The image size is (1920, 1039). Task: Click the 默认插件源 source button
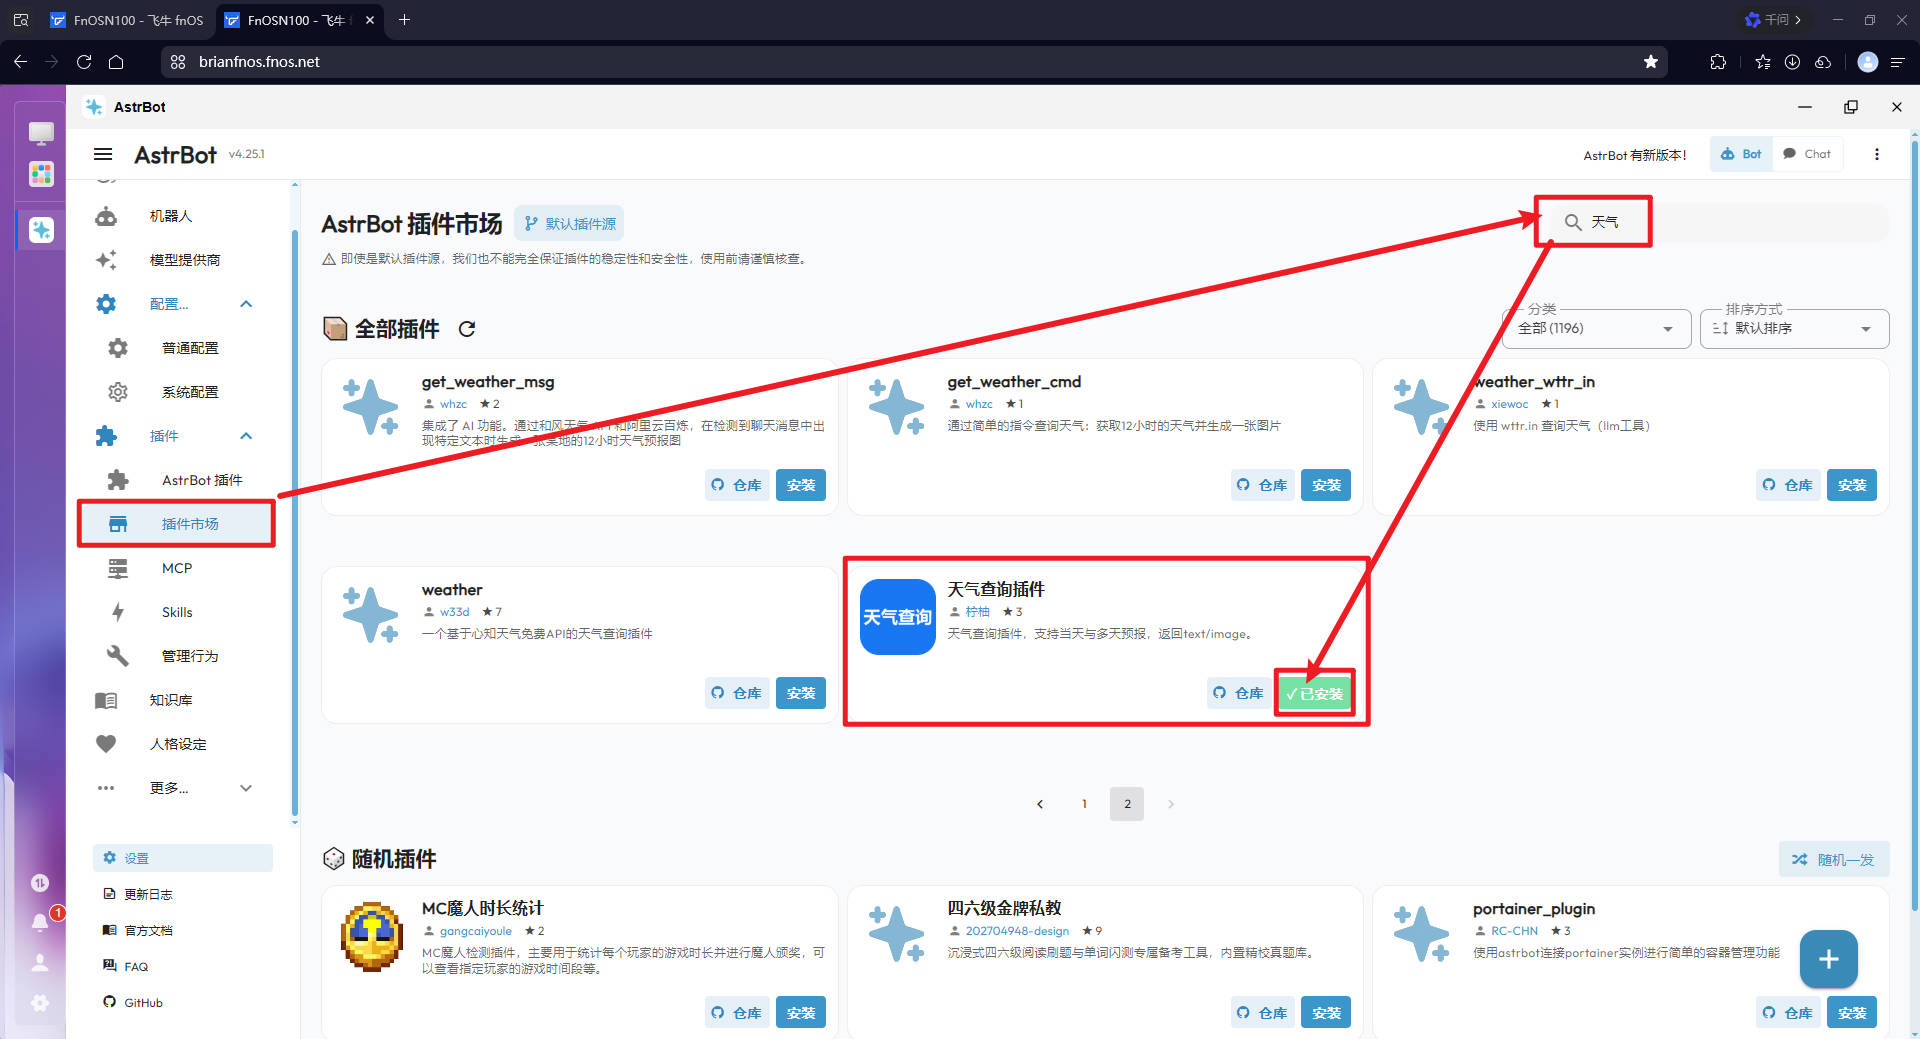click(569, 224)
